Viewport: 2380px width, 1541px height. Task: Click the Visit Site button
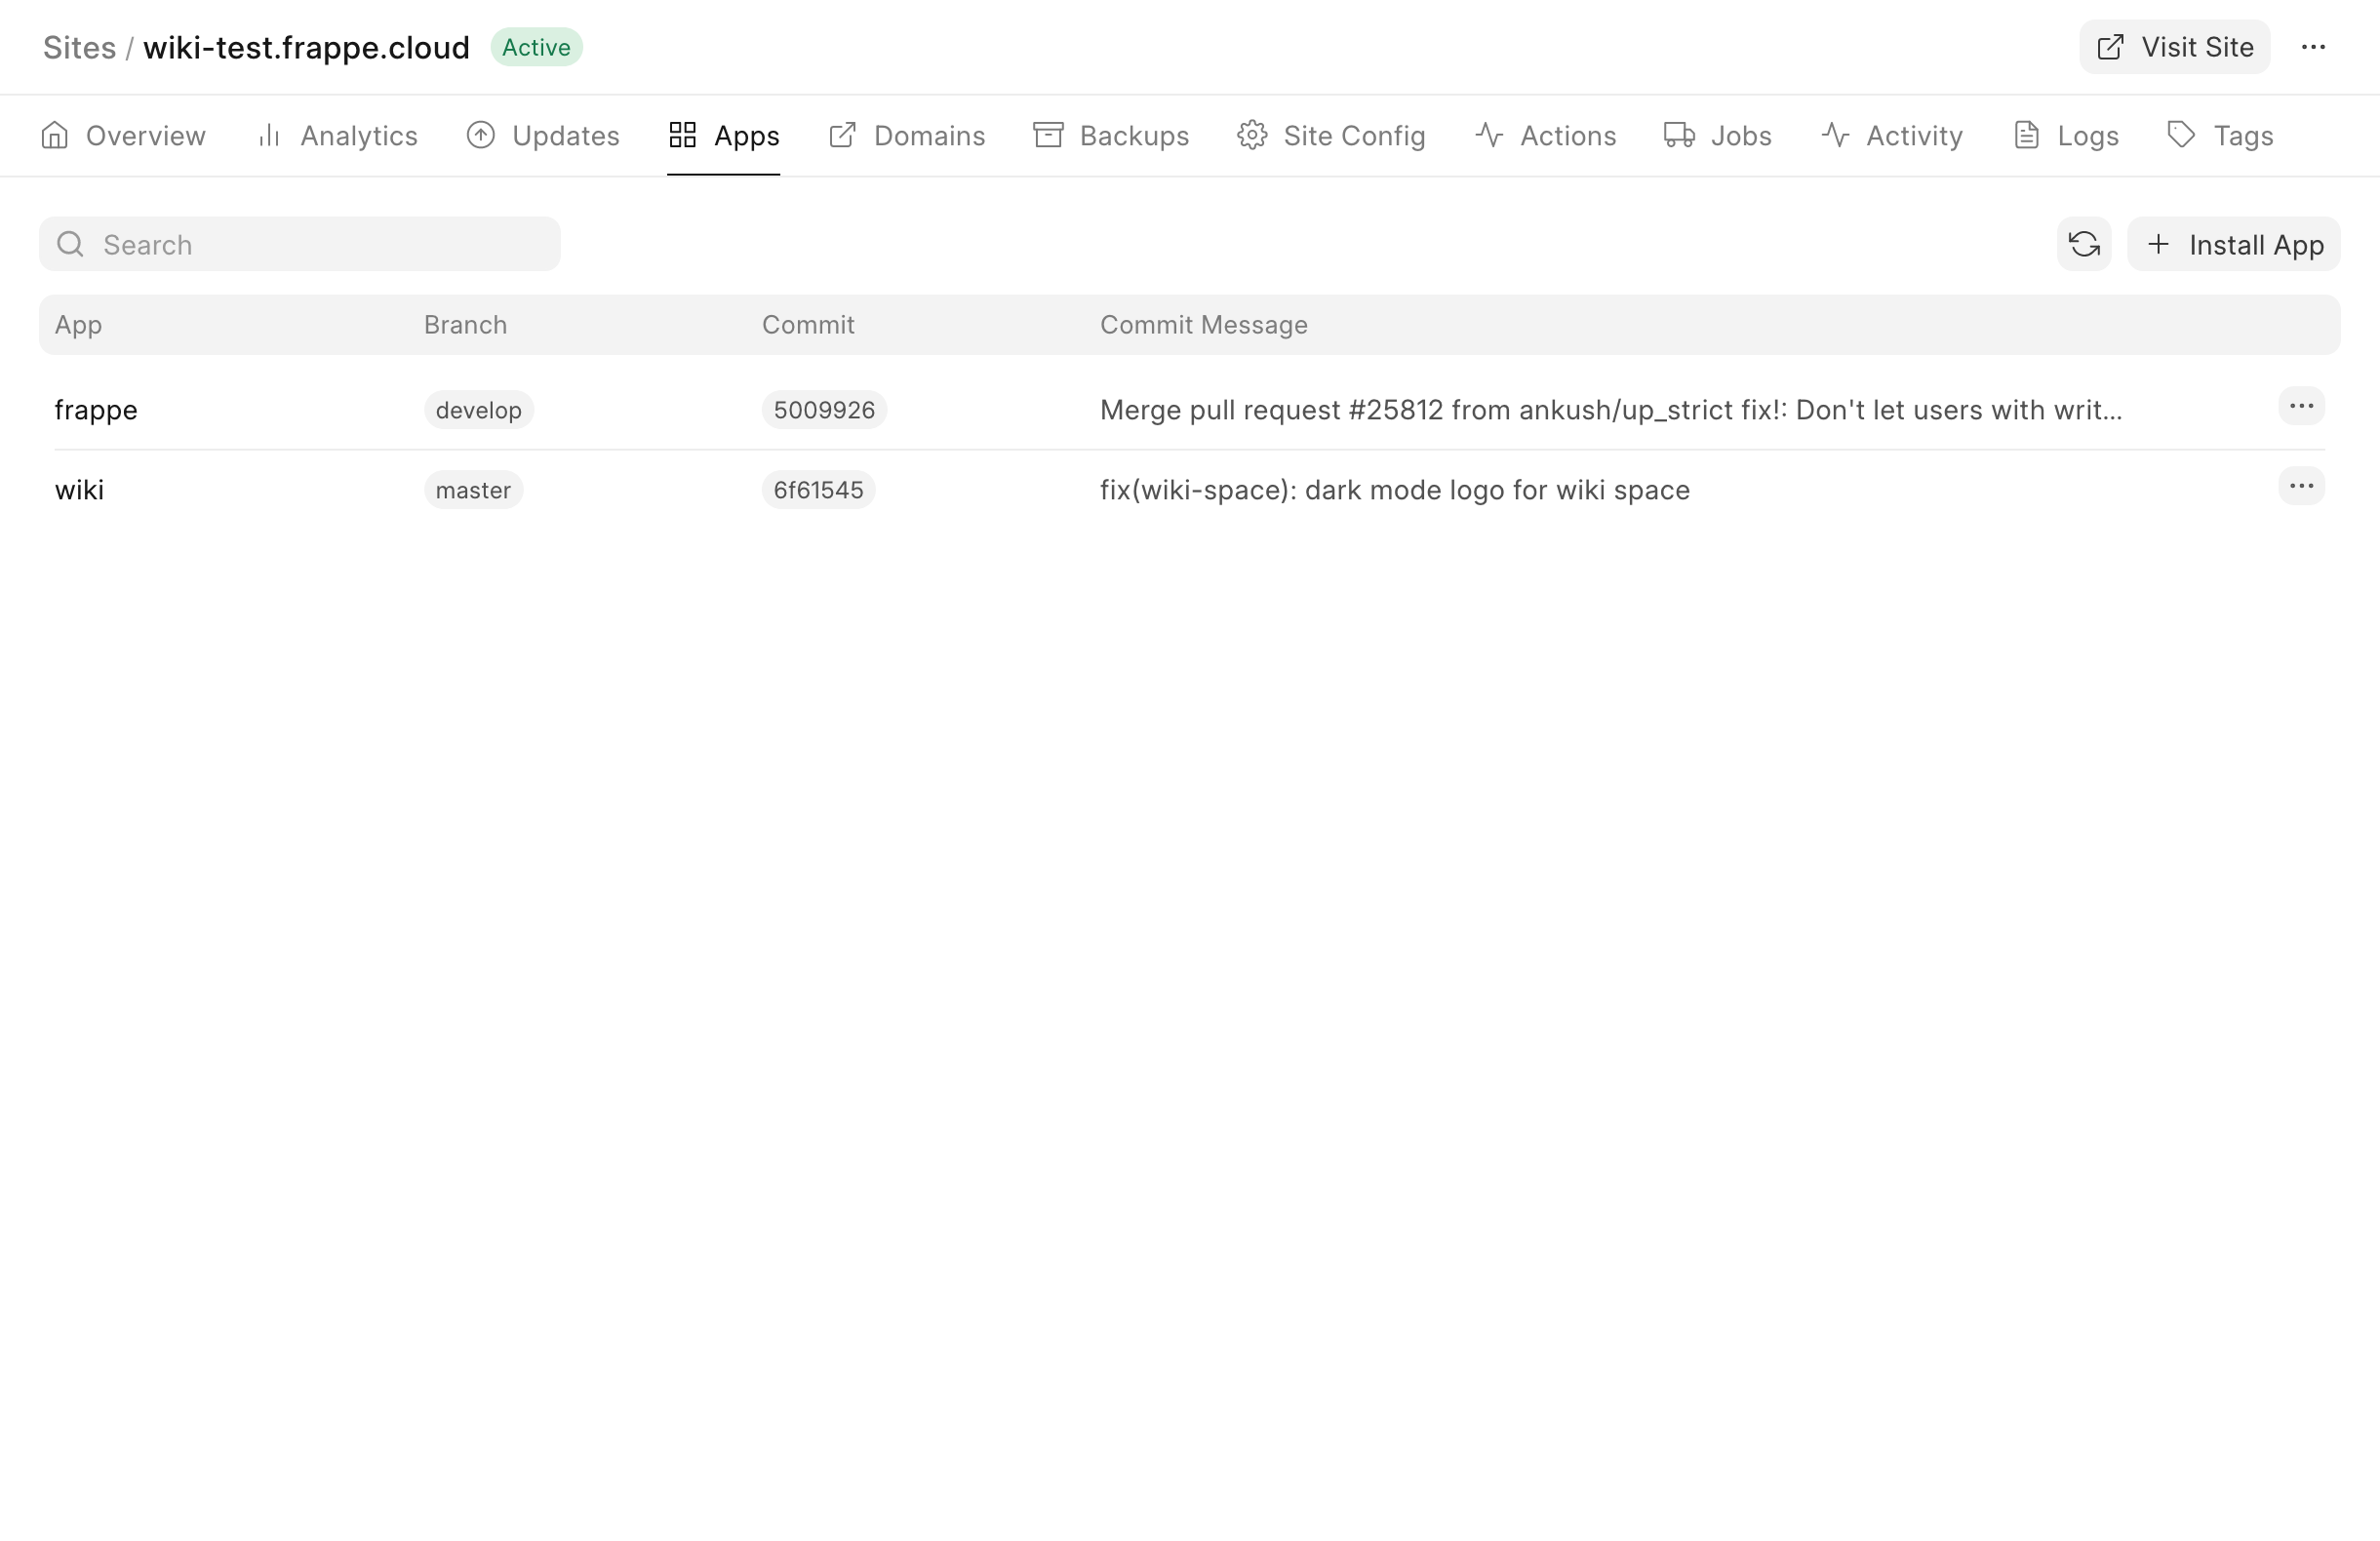[2174, 47]
